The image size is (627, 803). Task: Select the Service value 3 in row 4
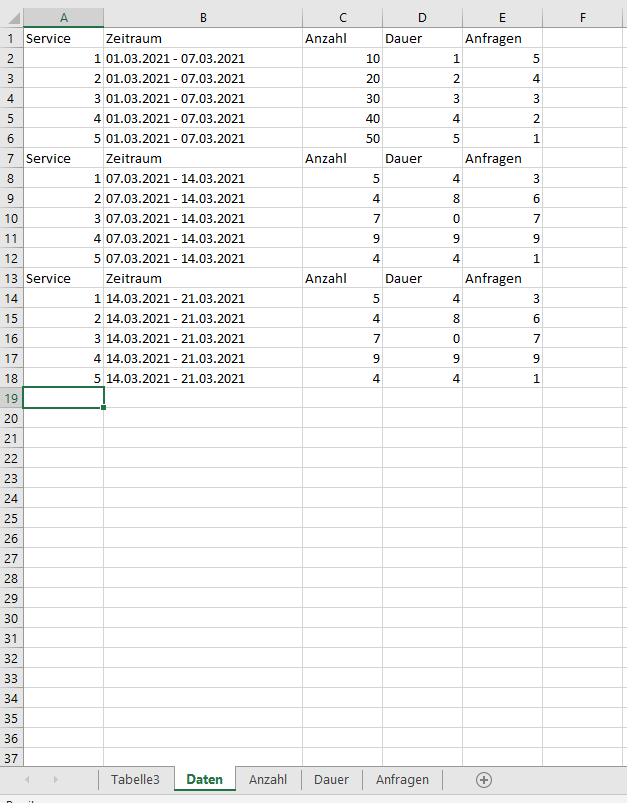pos(64,98)
